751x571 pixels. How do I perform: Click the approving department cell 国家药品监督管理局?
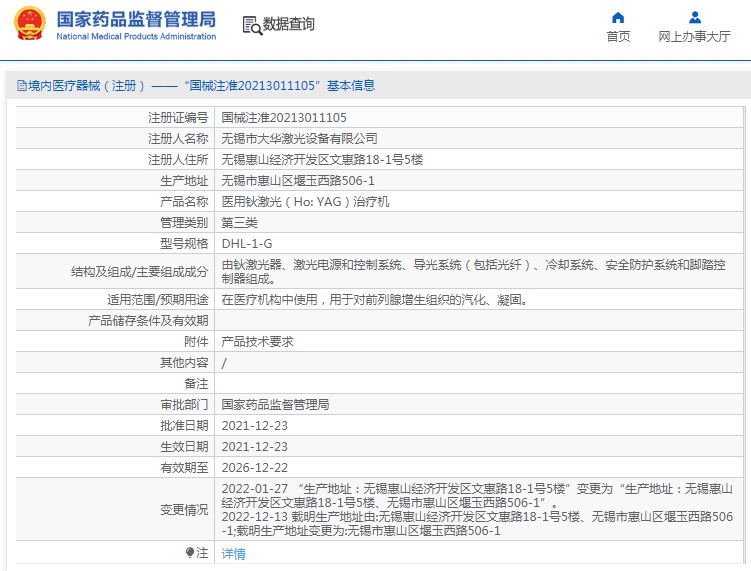click(479, 405)
